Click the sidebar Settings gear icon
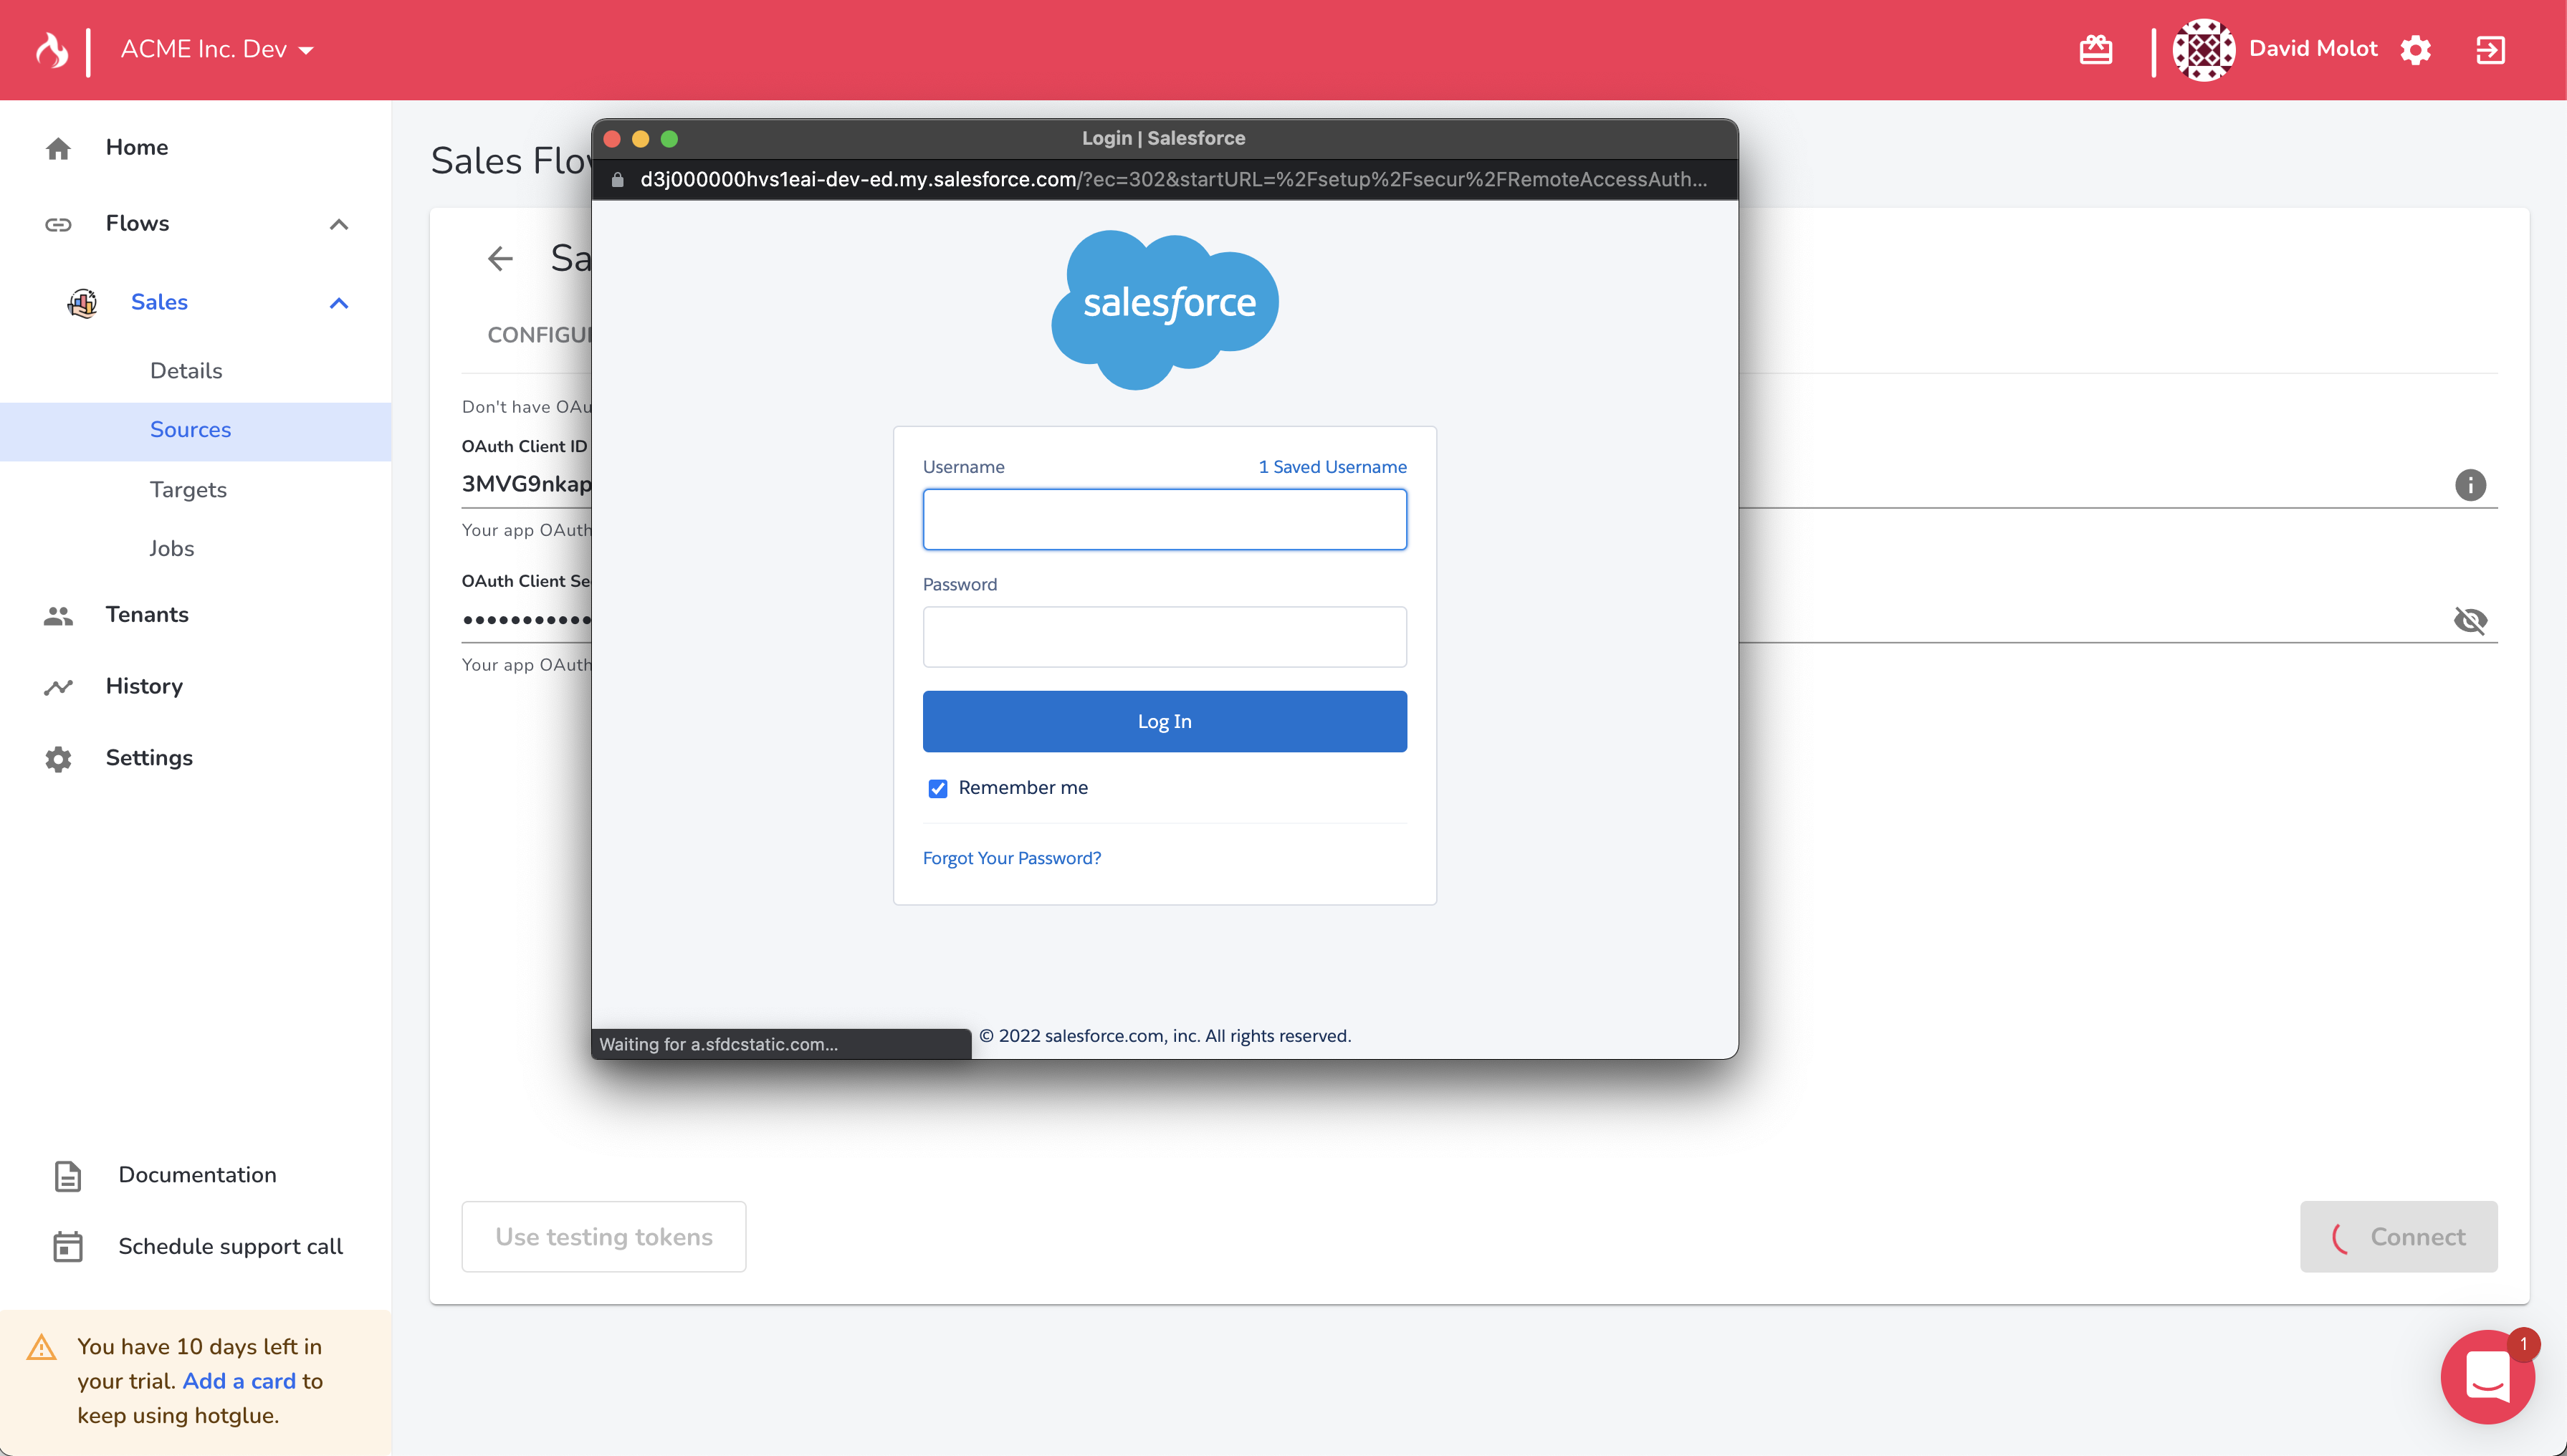Image resolution: width=2567 pixels, height=1456 pixels. (x=58, y=759)
